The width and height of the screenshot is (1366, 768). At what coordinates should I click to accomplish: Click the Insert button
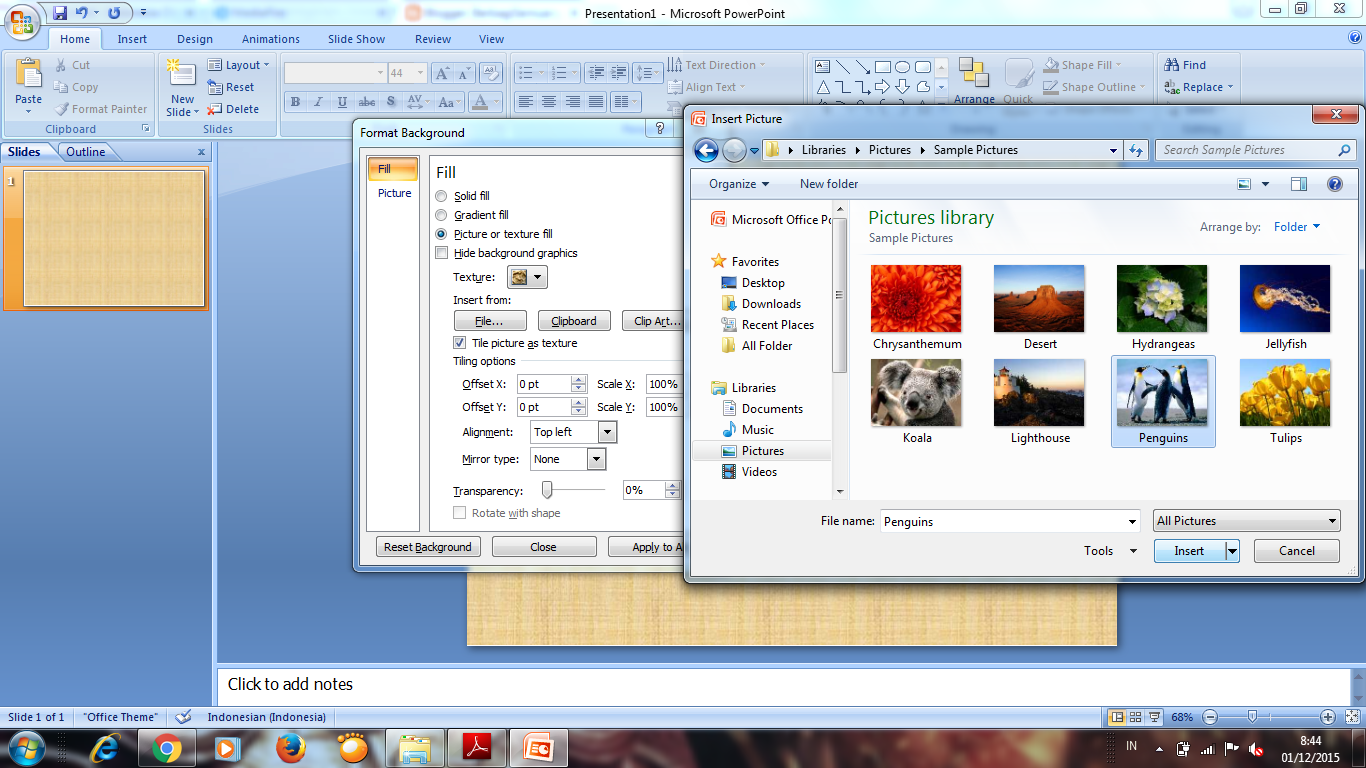(x=1189, y=551)
